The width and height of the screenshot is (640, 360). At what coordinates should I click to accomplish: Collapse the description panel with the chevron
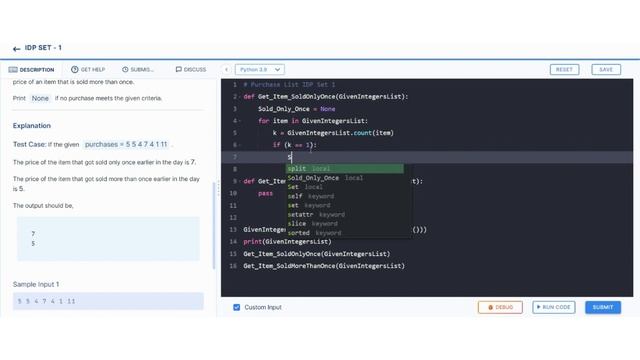pyautogui.click(x=227, y=70)
